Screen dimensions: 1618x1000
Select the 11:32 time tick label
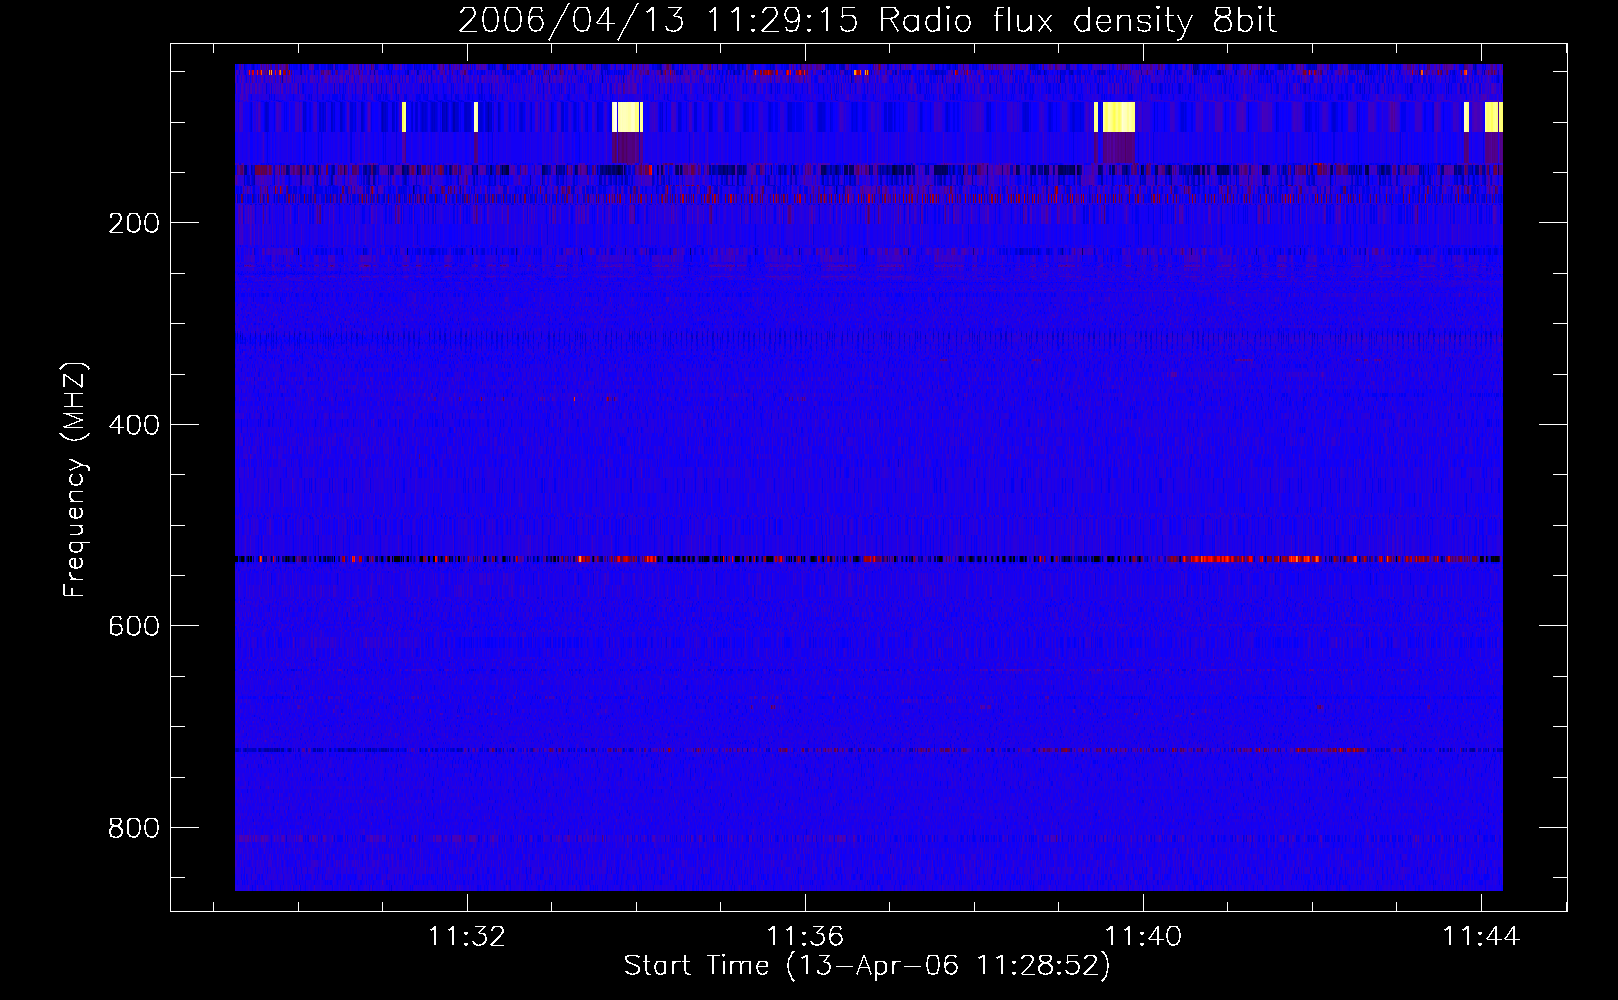[467, 937]
